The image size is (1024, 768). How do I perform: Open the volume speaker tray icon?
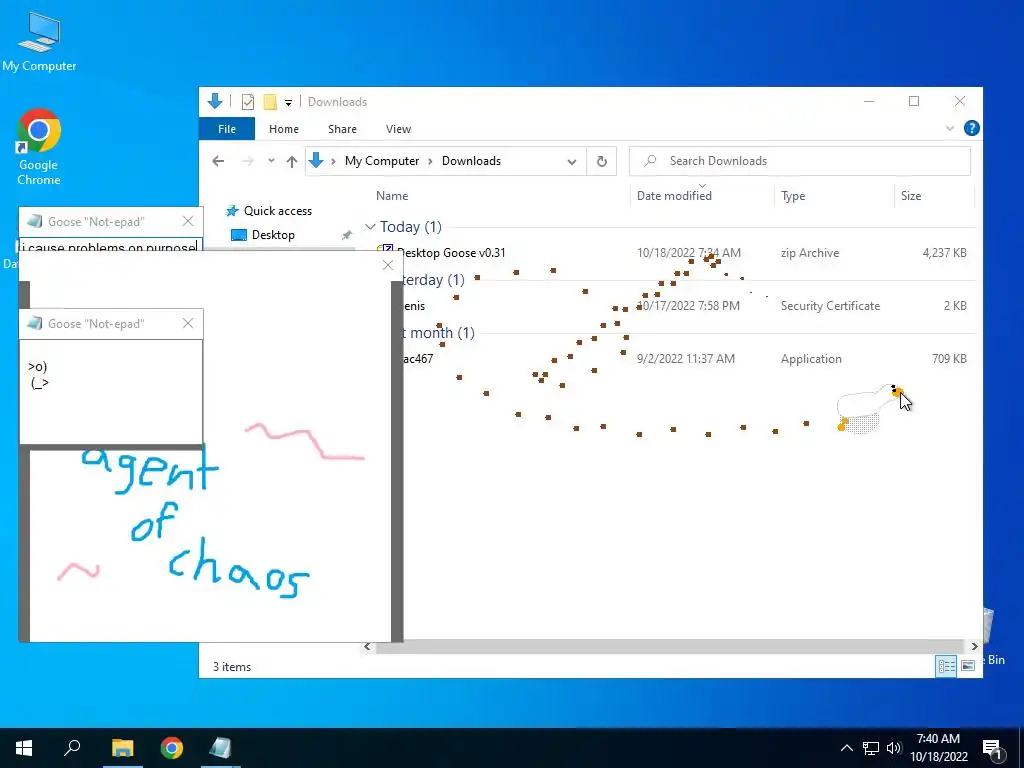pos(894,748)
